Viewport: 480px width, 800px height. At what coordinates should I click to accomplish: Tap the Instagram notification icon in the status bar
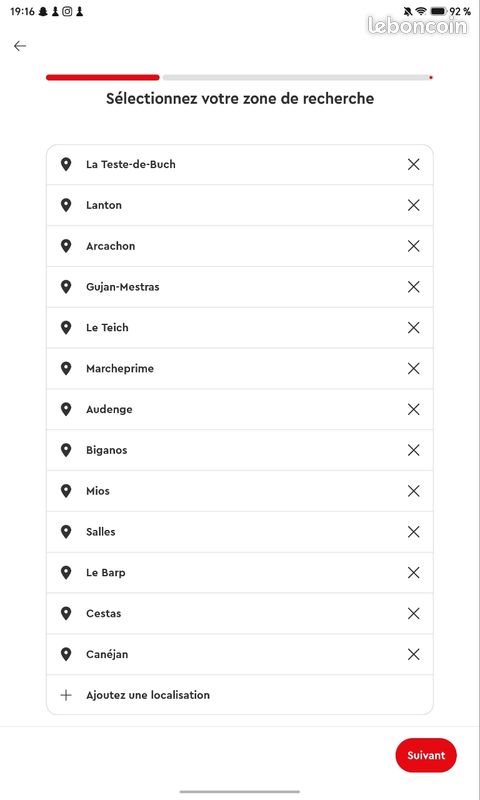(67, 11)
